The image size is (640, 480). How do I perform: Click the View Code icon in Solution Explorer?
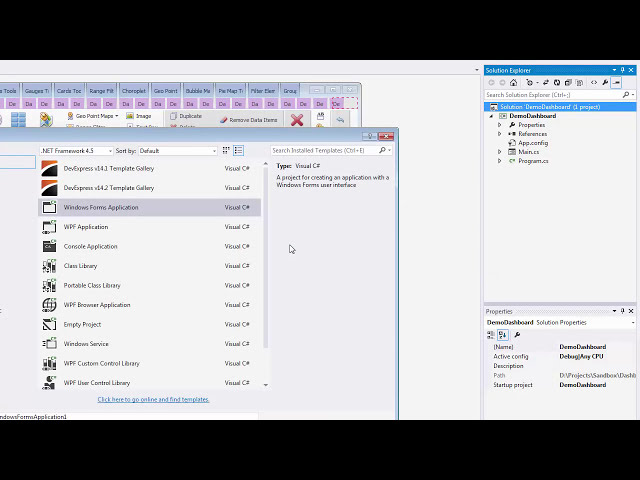click(594, 82)
